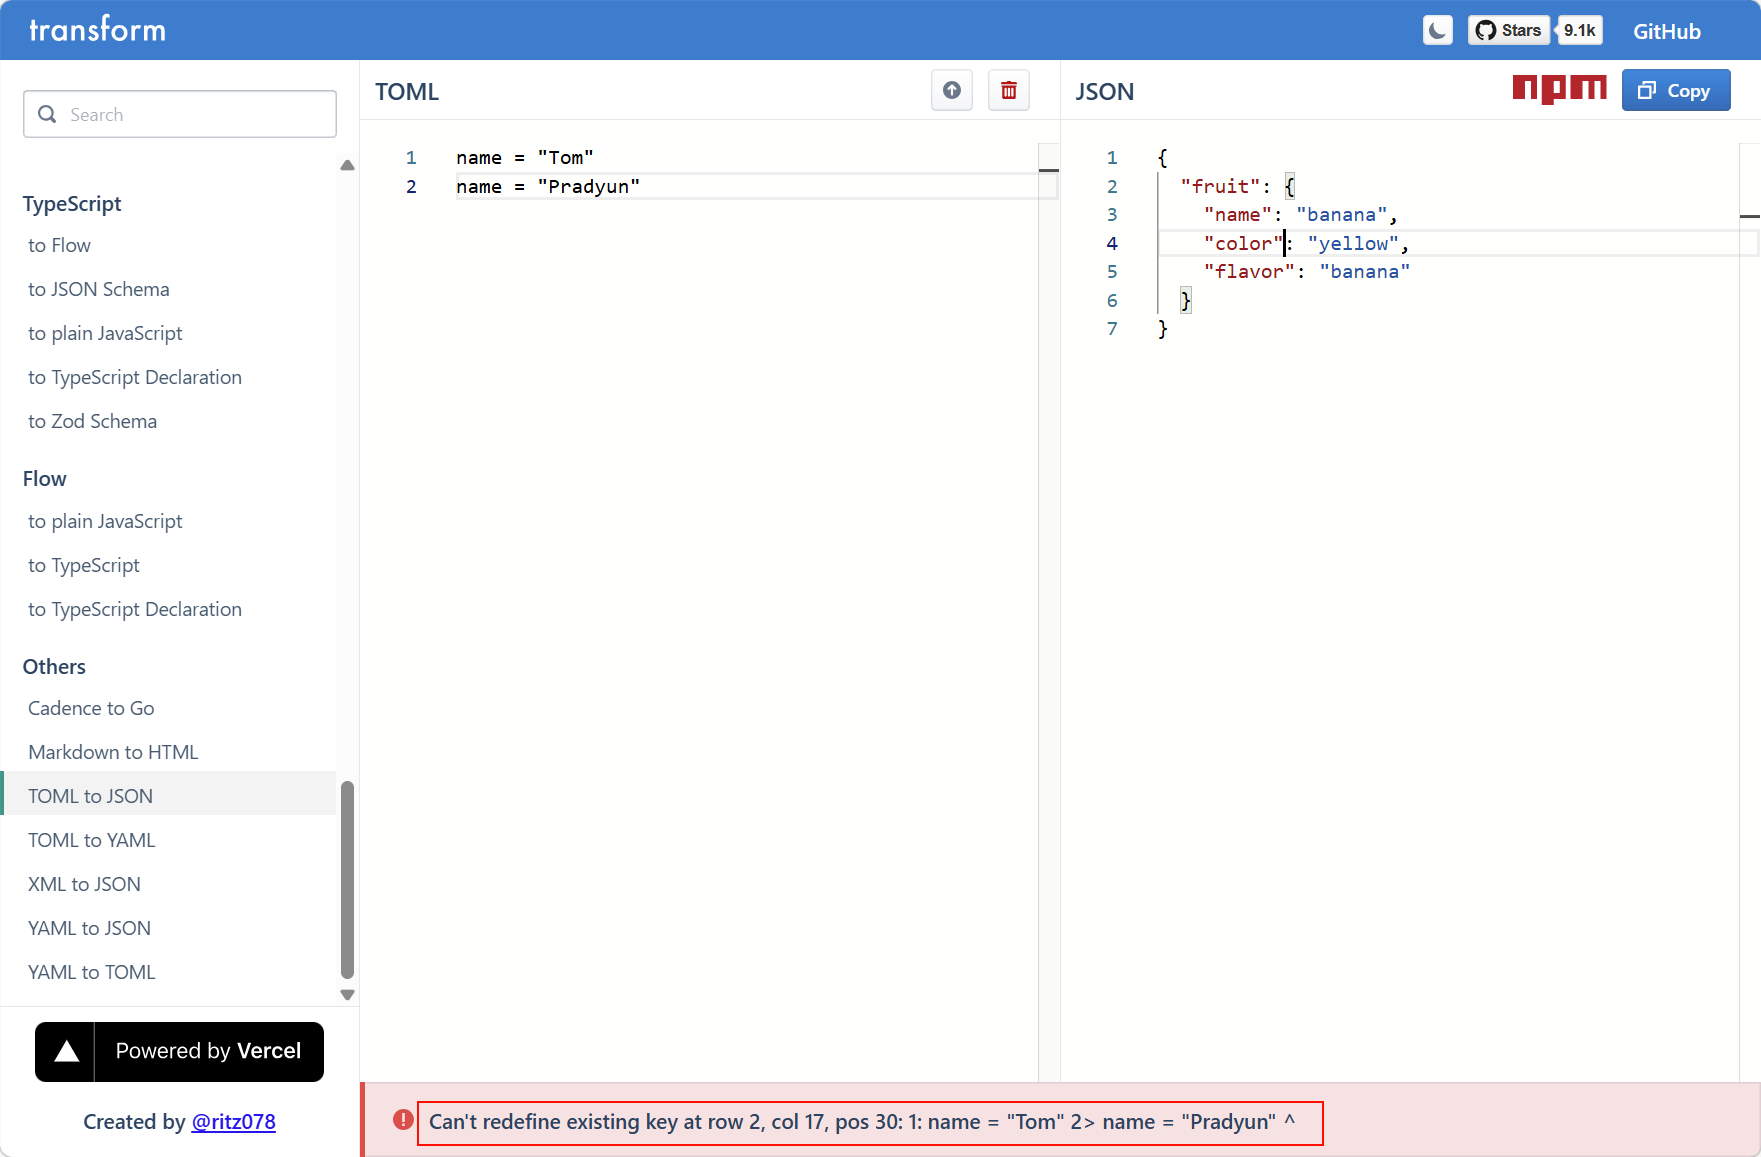
Task: Click the transform logo
Action: tap(97, 30)
